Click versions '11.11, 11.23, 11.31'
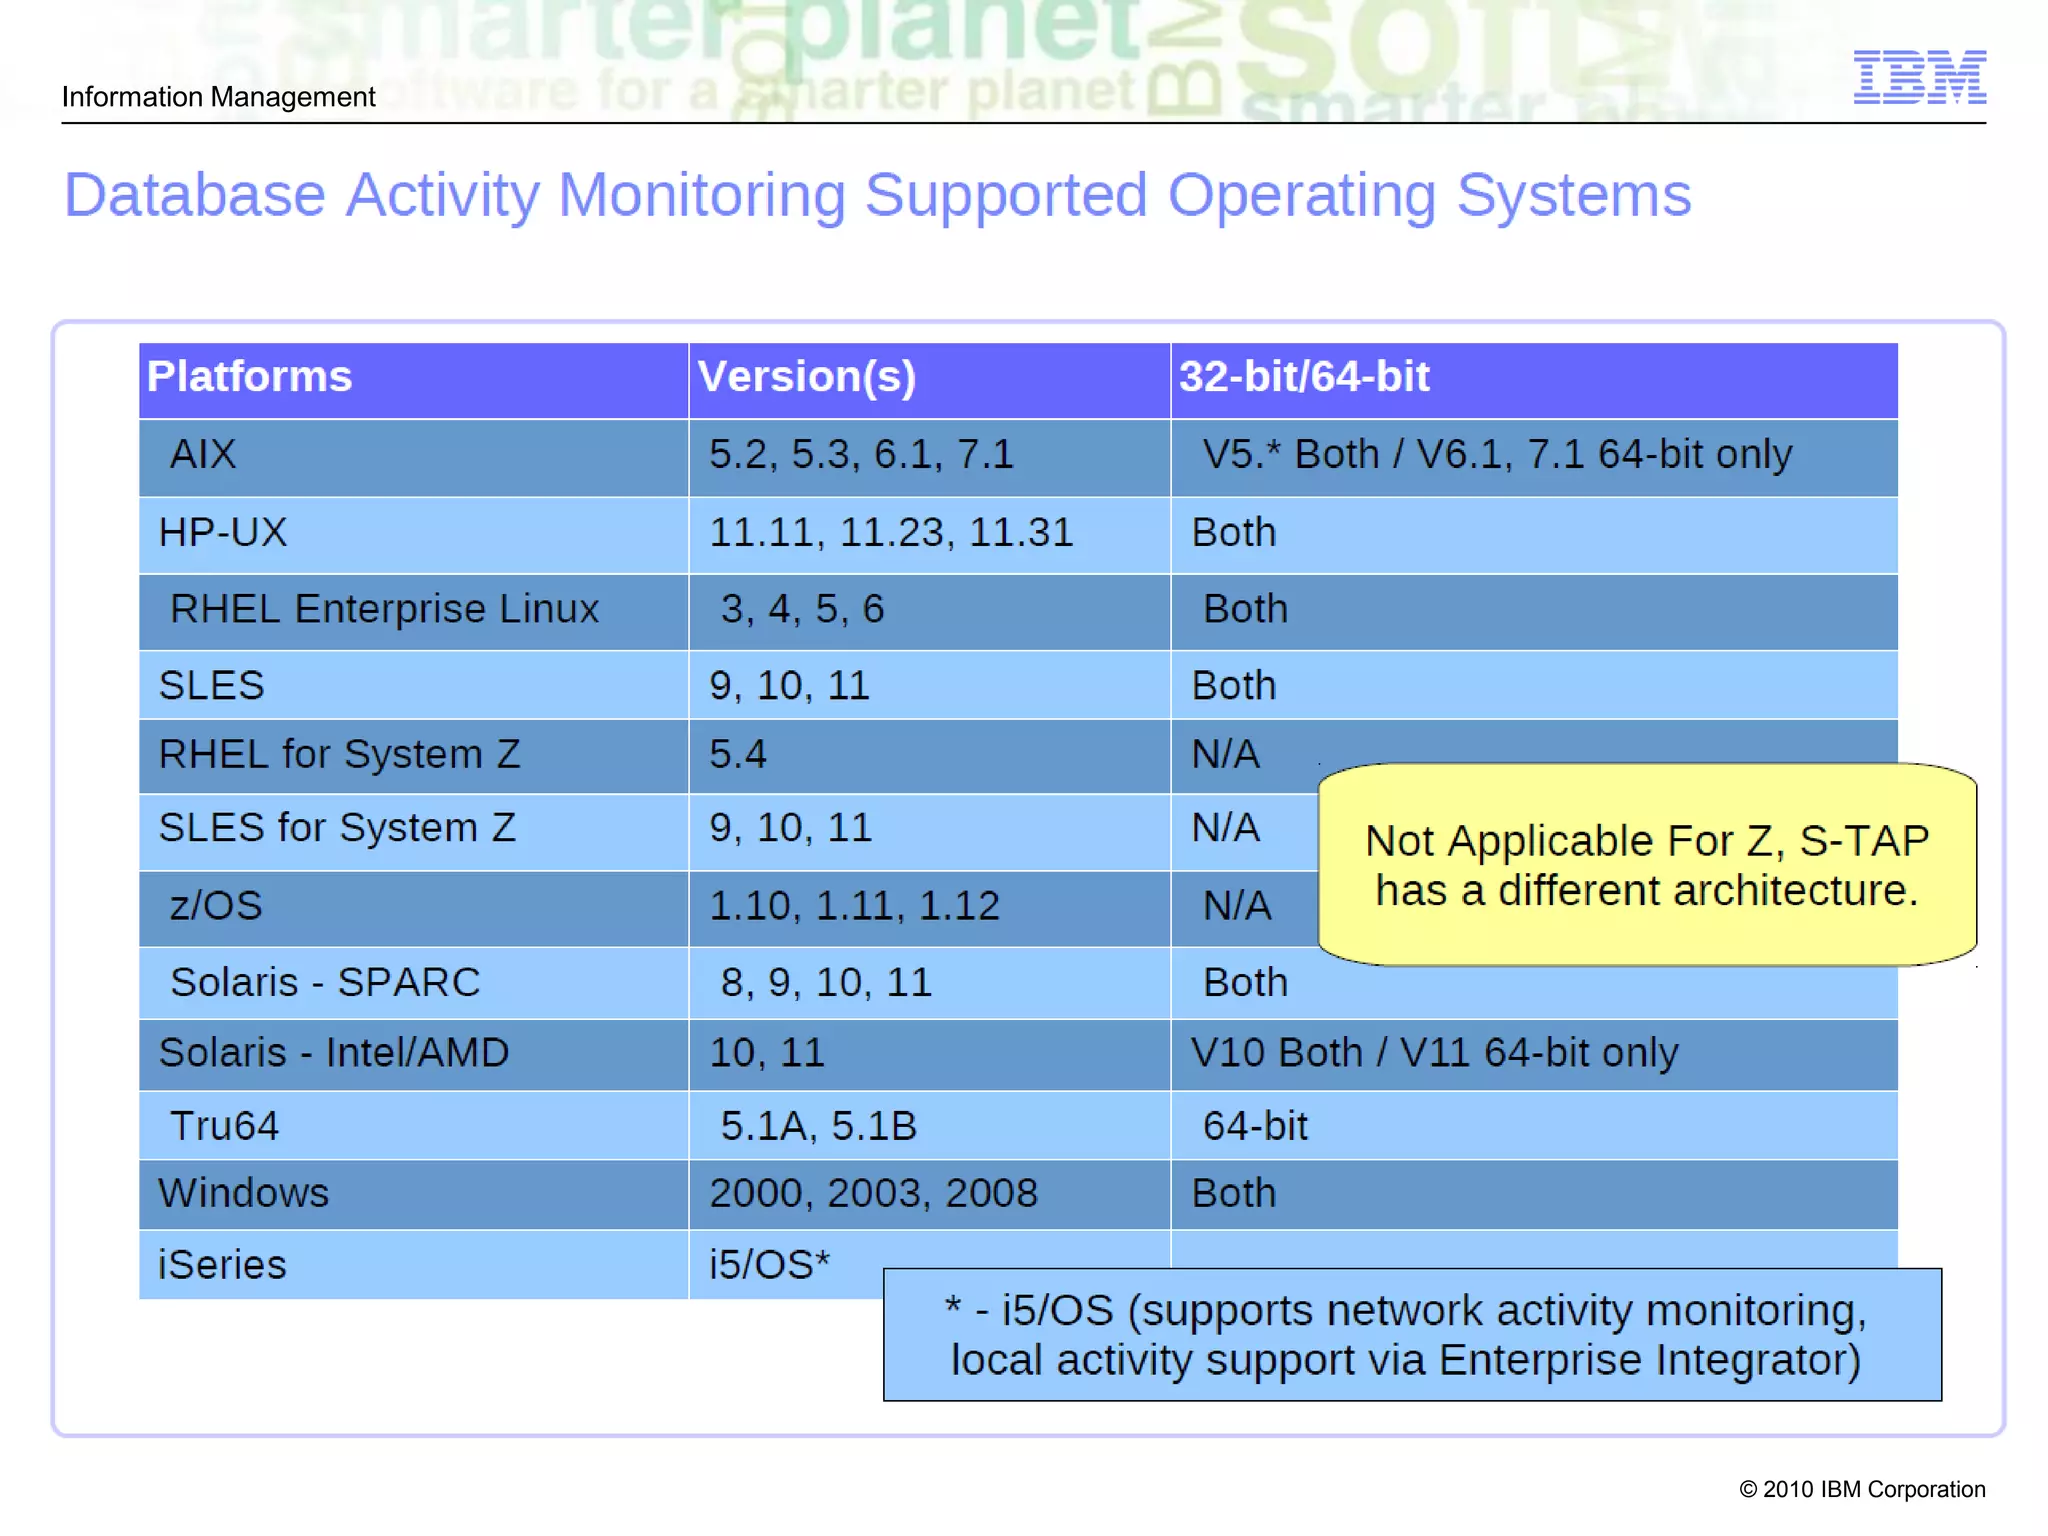Viewport: 2048px width, 1536px height. pos(891,533)
